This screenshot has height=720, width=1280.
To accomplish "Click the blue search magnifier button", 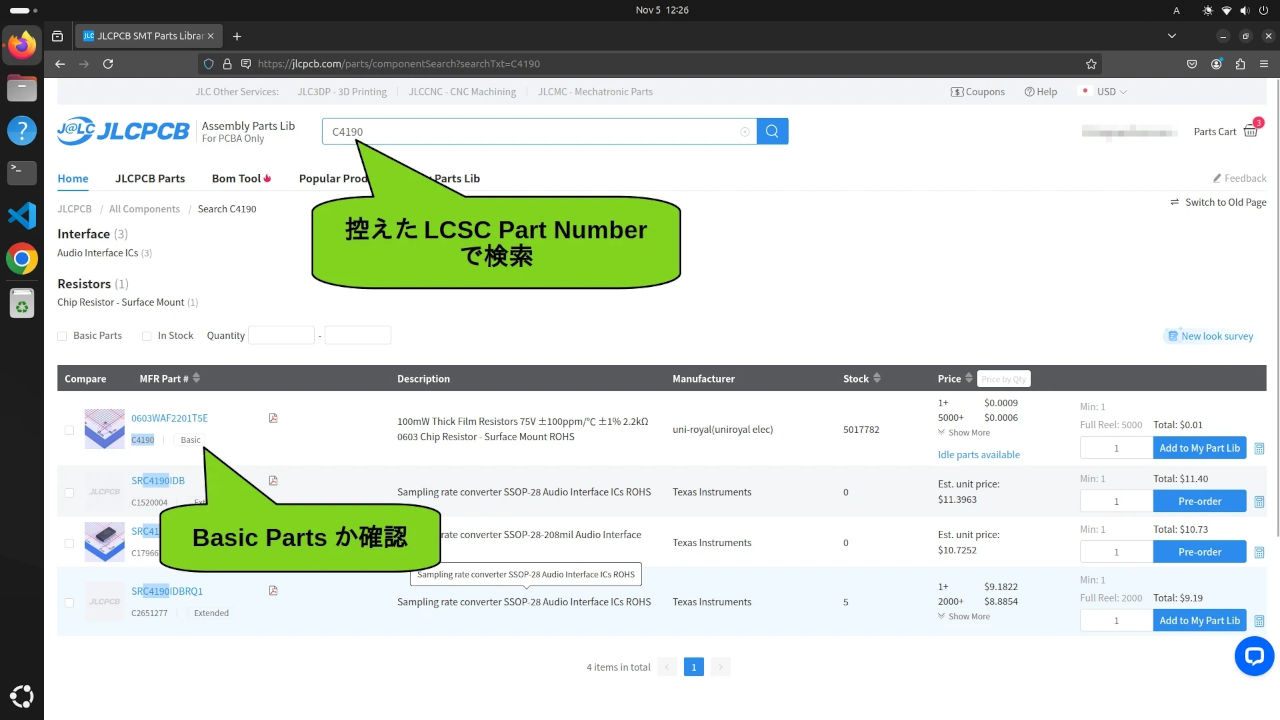I will tap(772, 131).
